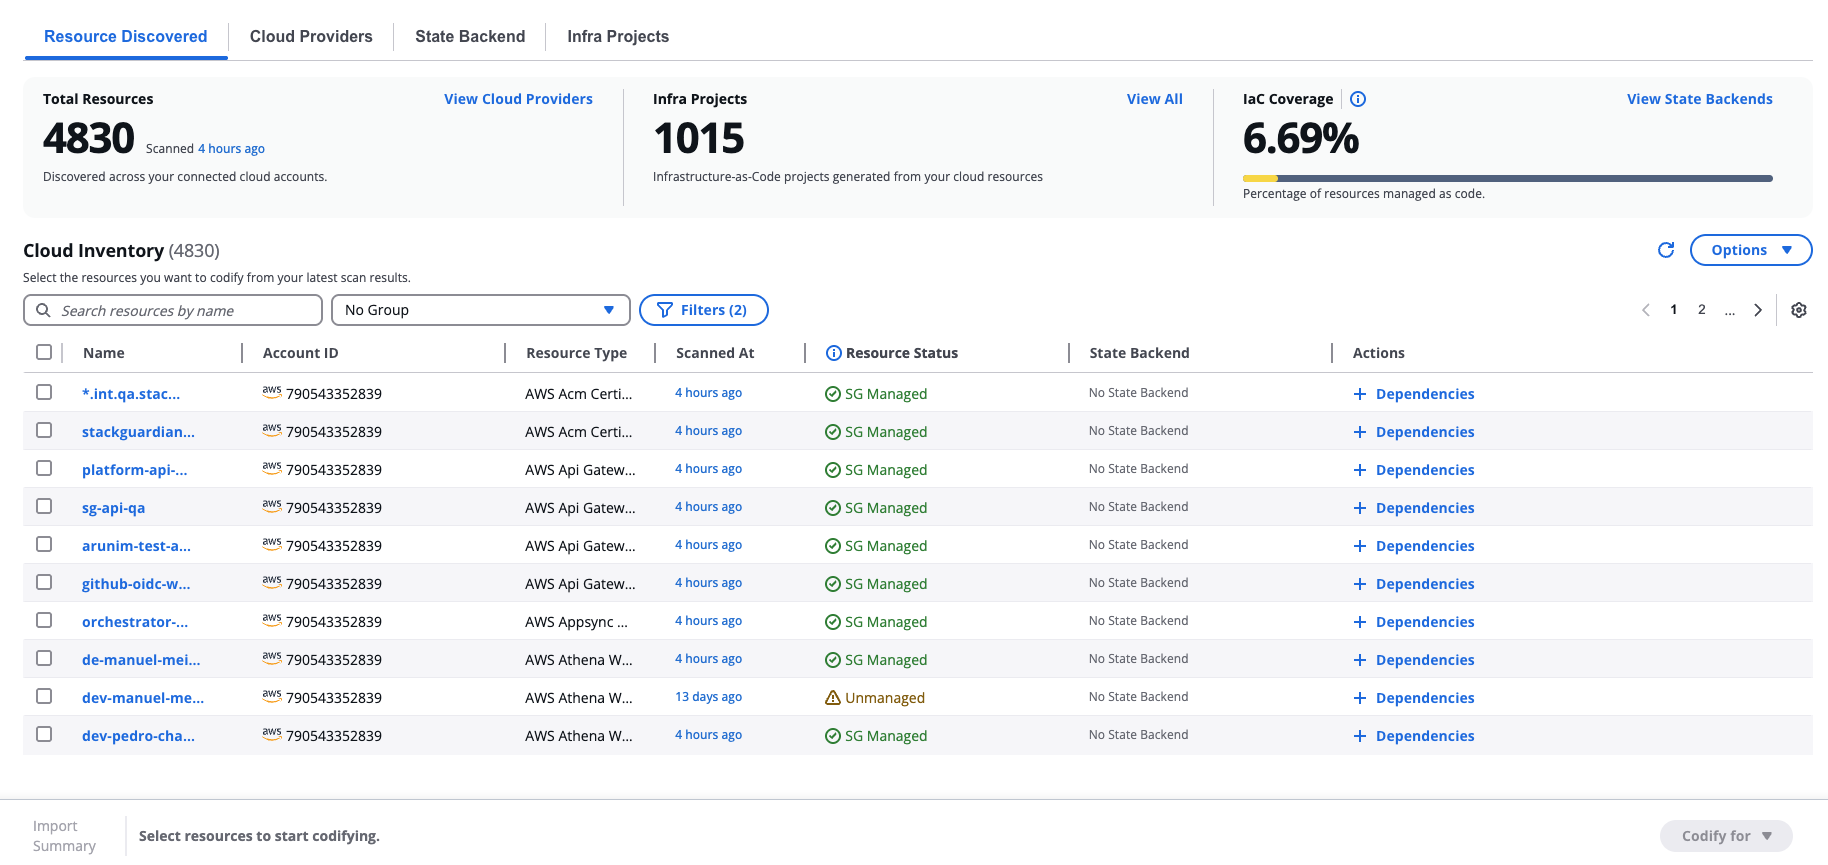Switch to the Cloud Providers tab
Screen dimensions: 1828x865
click(x=311, y=37)
